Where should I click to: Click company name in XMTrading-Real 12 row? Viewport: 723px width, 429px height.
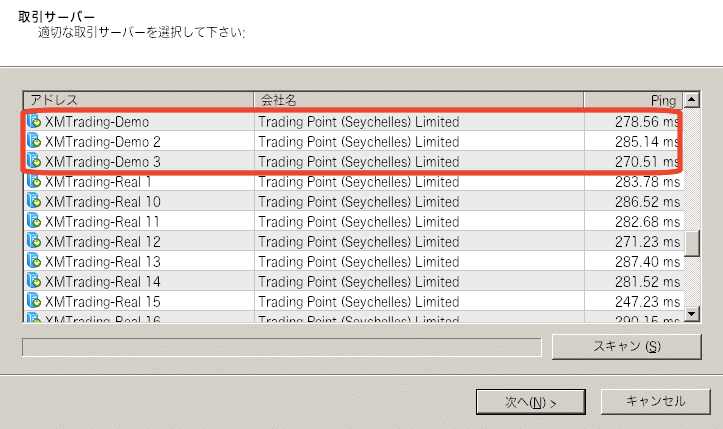tap(359, 242)
